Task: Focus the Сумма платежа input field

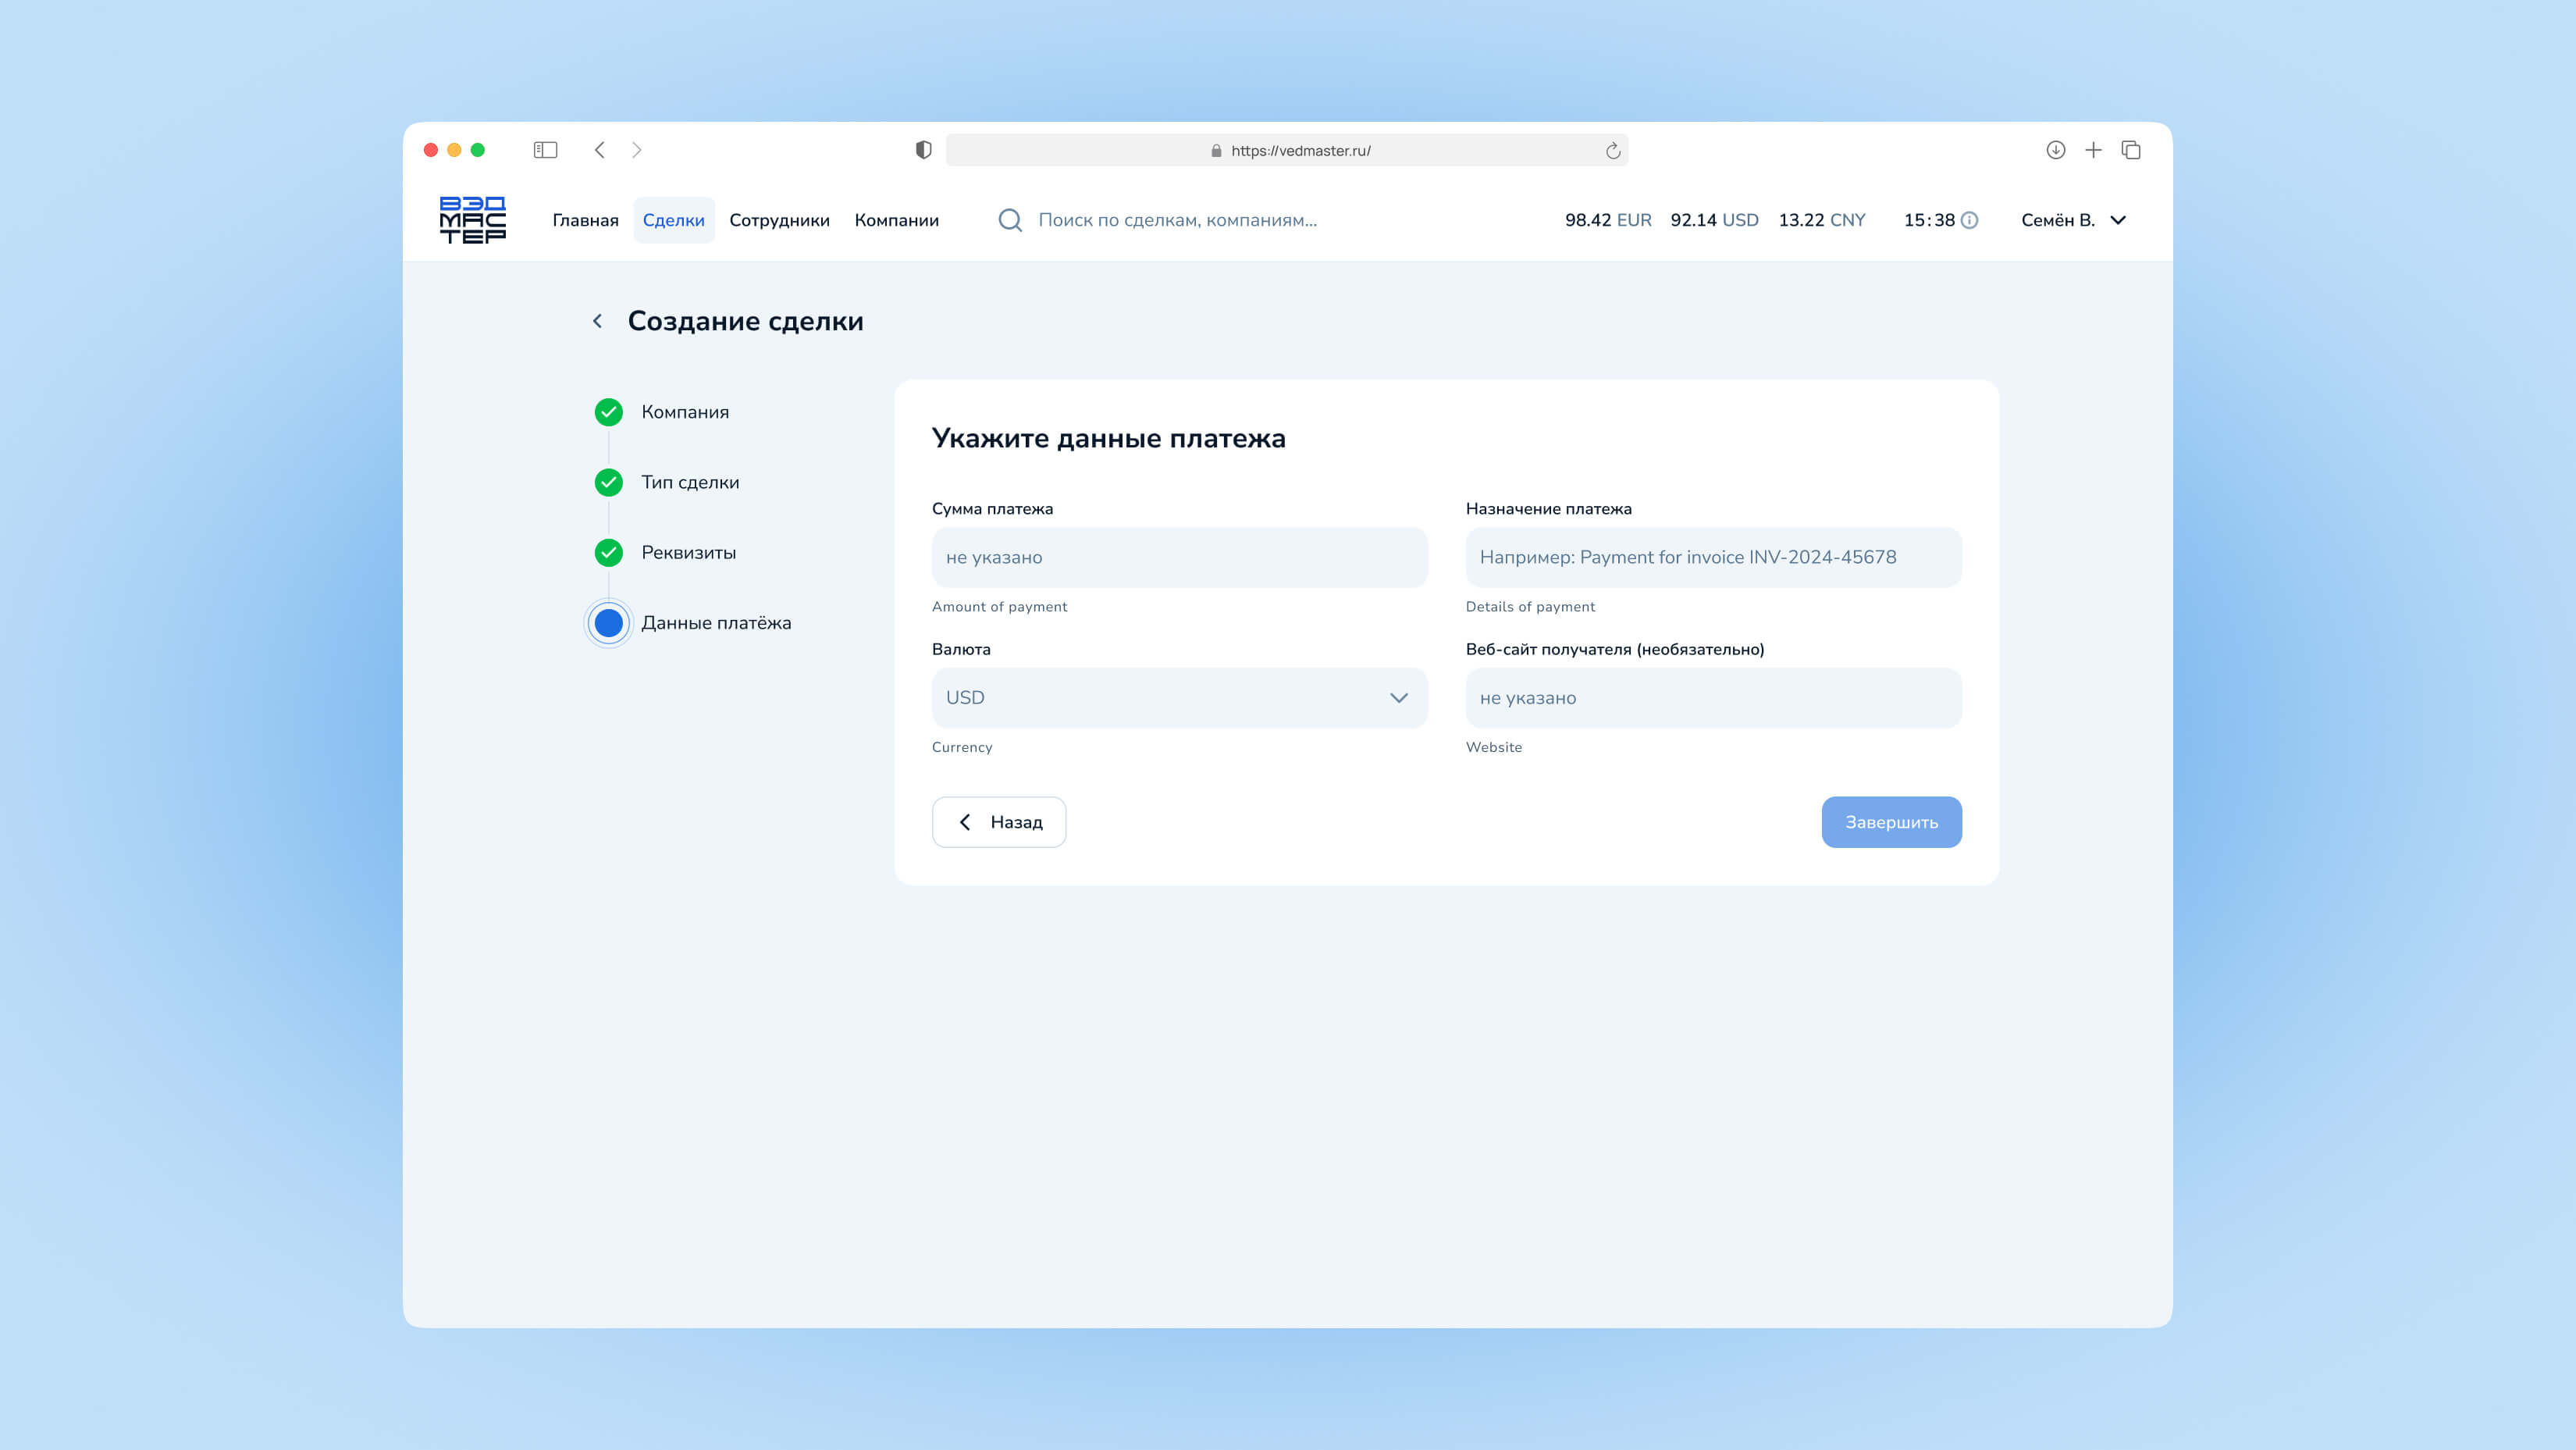Action: pyautogui.click(x=1179, y=557)
